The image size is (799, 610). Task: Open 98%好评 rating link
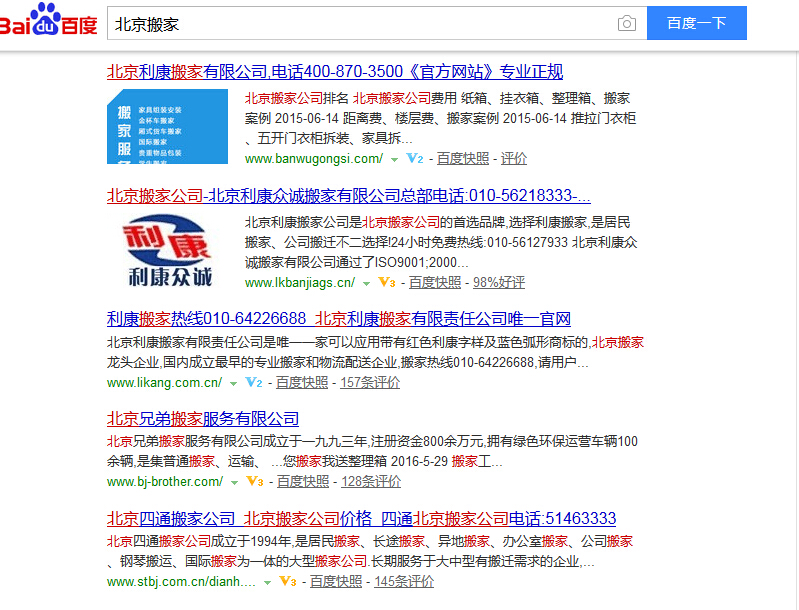(x=499, y=282)
